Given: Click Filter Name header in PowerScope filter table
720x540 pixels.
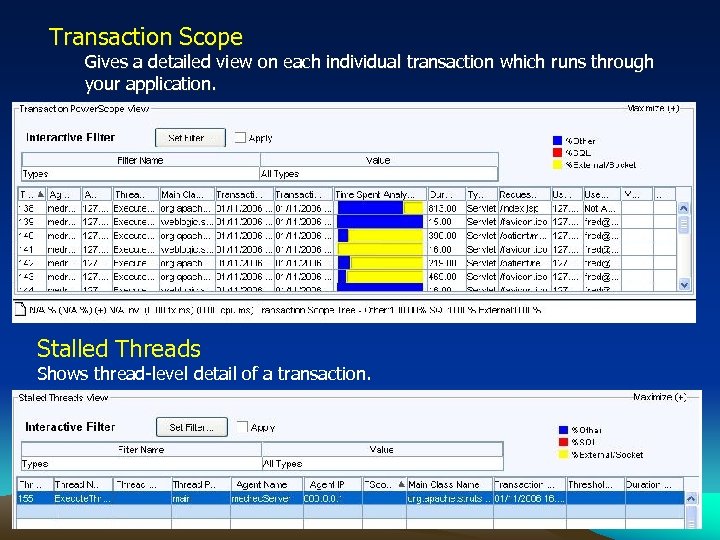Looking at the screenshot, I should [x=140, y=160].
